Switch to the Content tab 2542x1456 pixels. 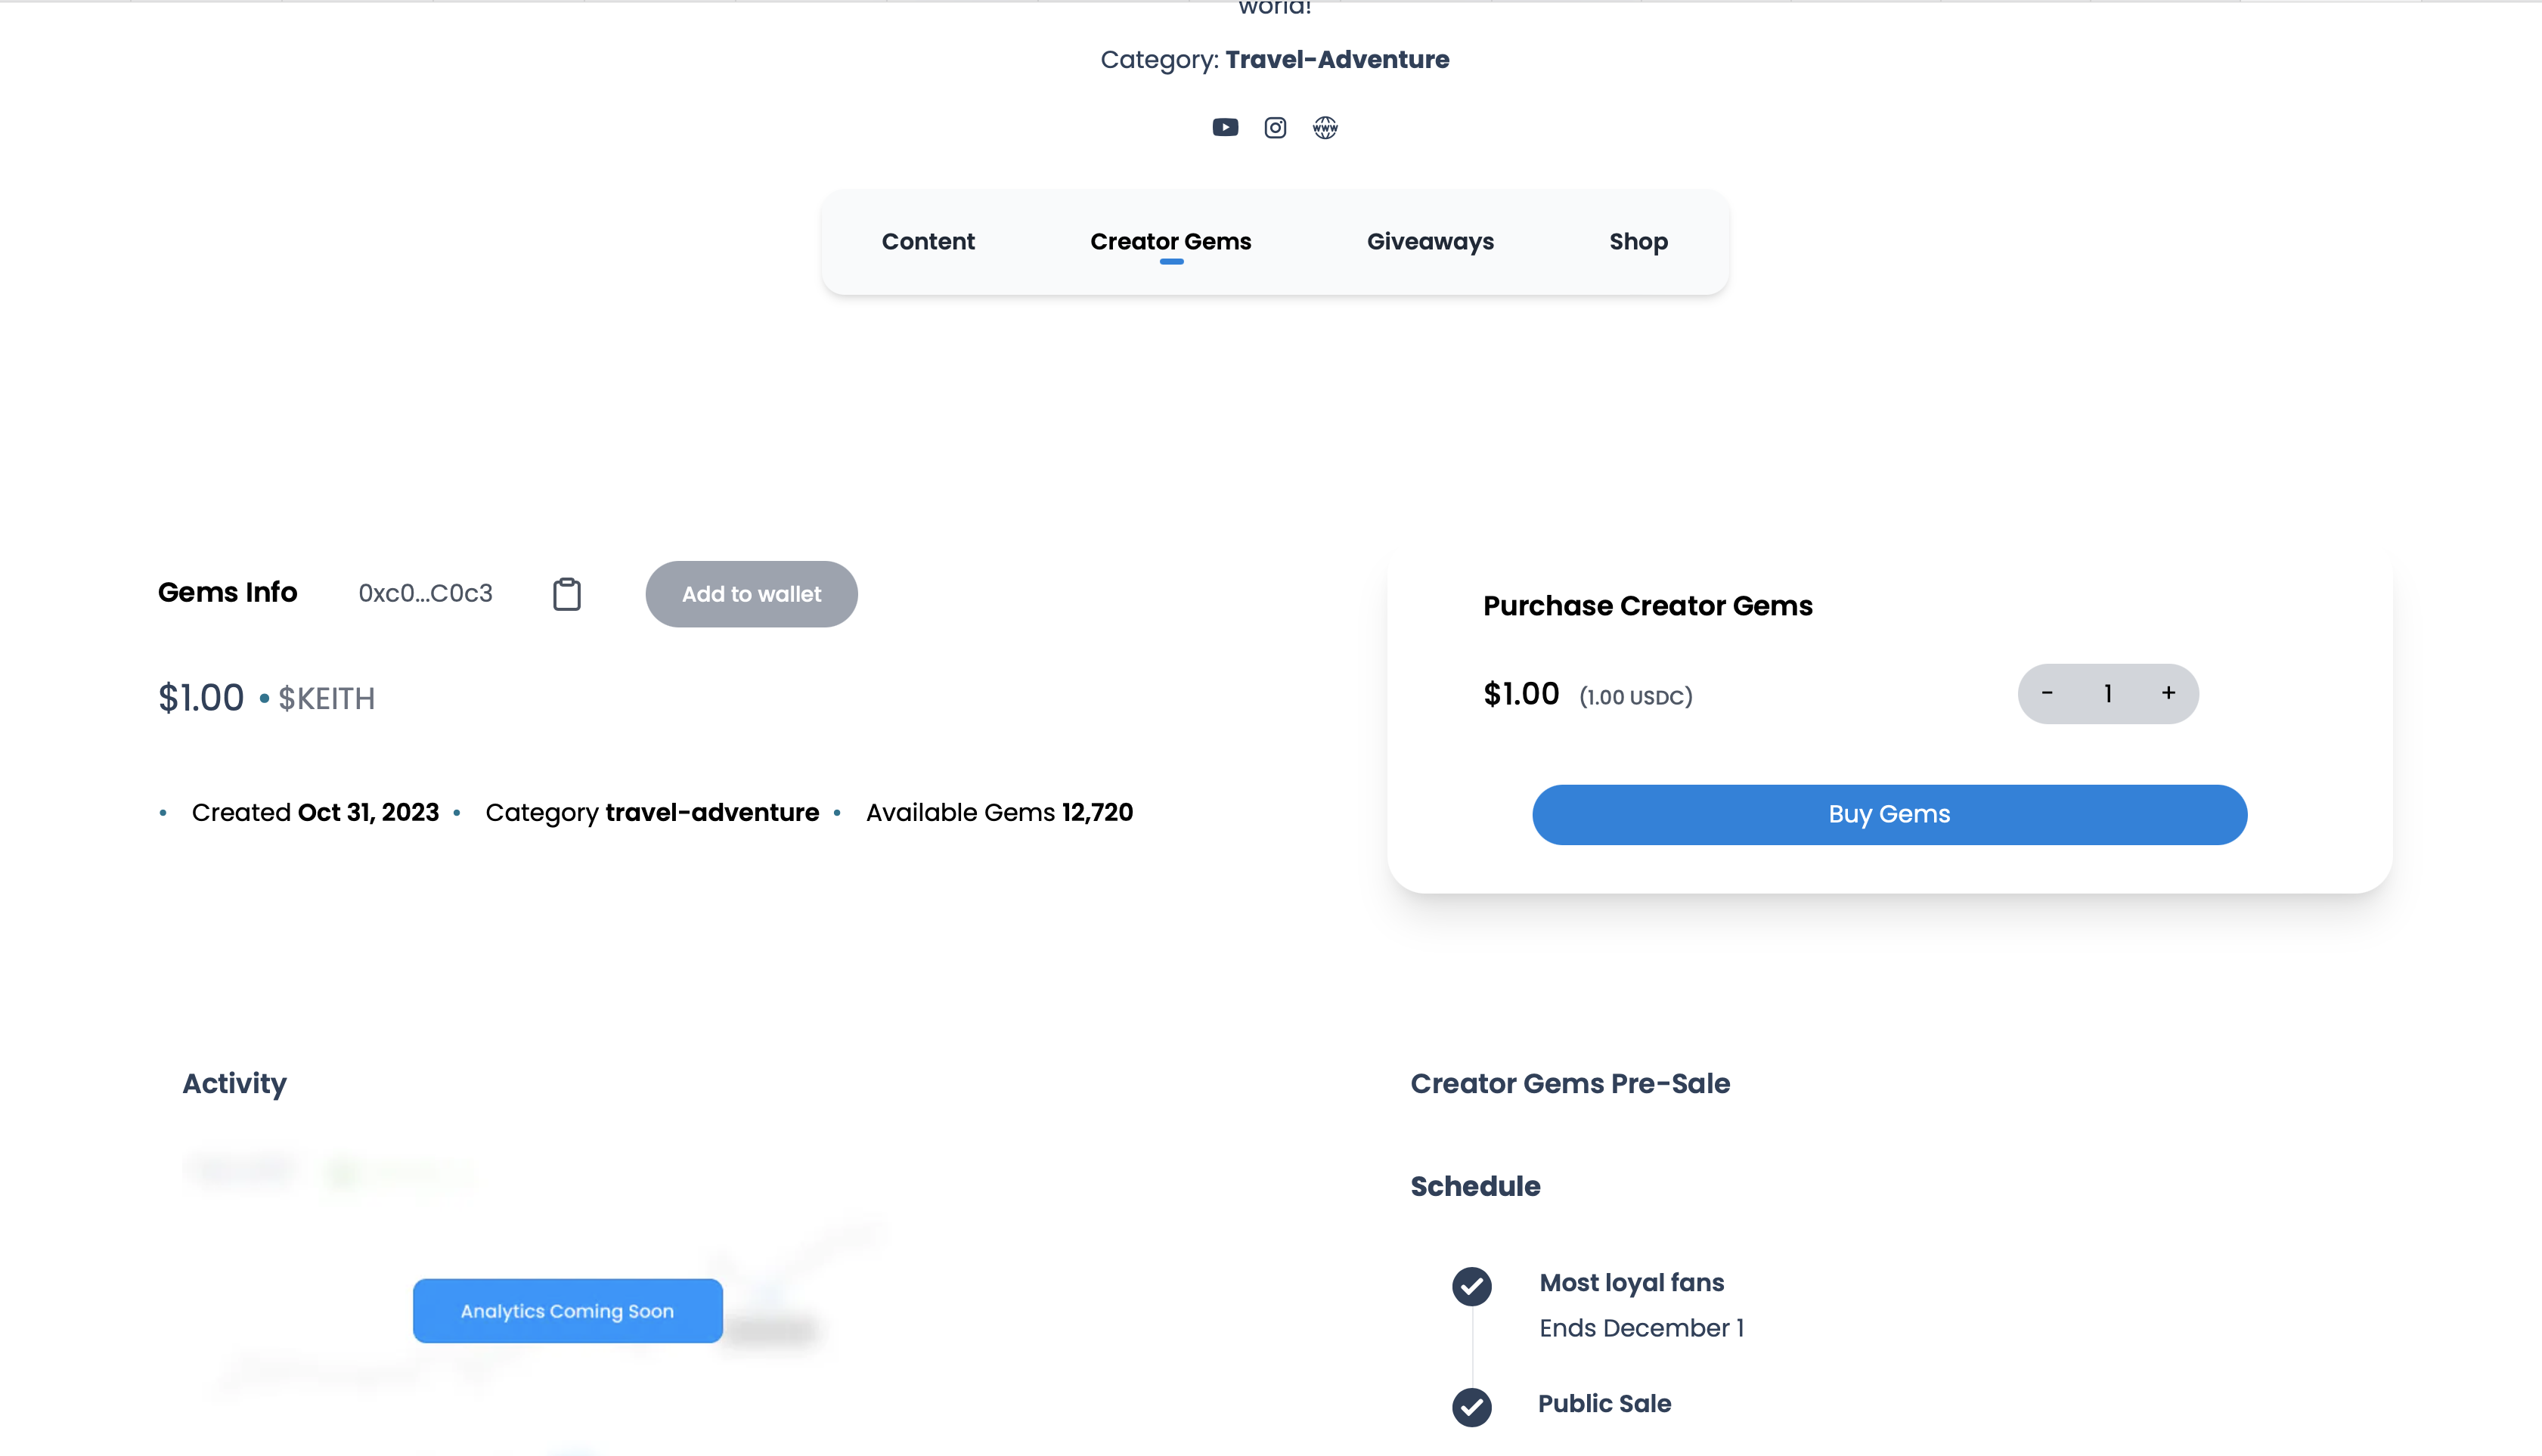pos(928,242)
